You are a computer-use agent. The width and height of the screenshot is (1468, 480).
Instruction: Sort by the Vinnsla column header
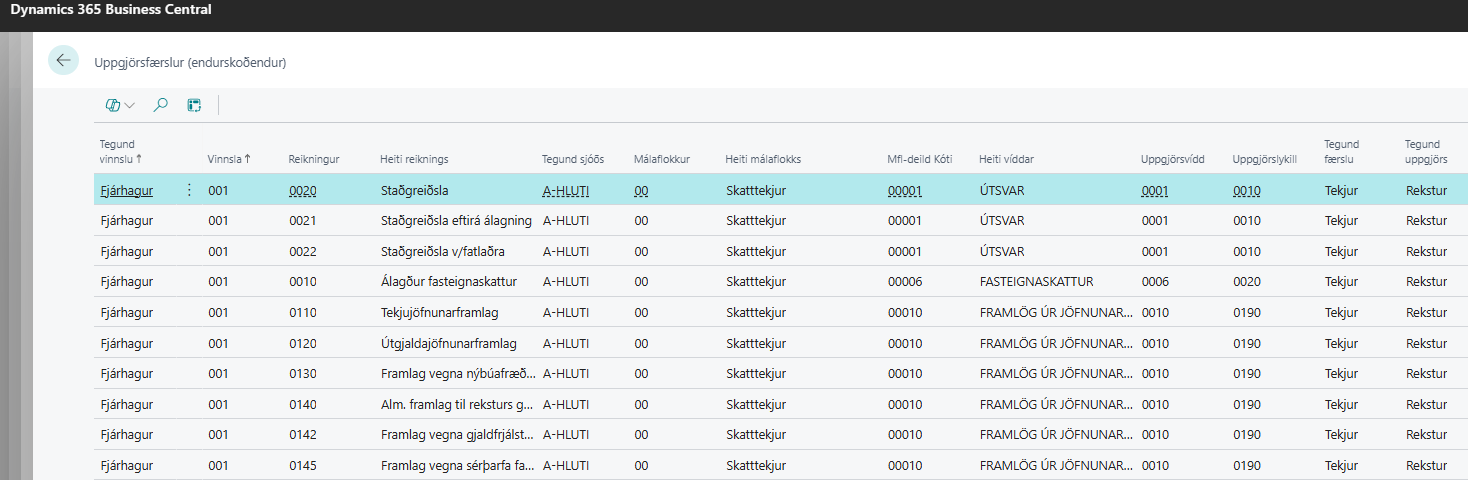pos(228,158)
